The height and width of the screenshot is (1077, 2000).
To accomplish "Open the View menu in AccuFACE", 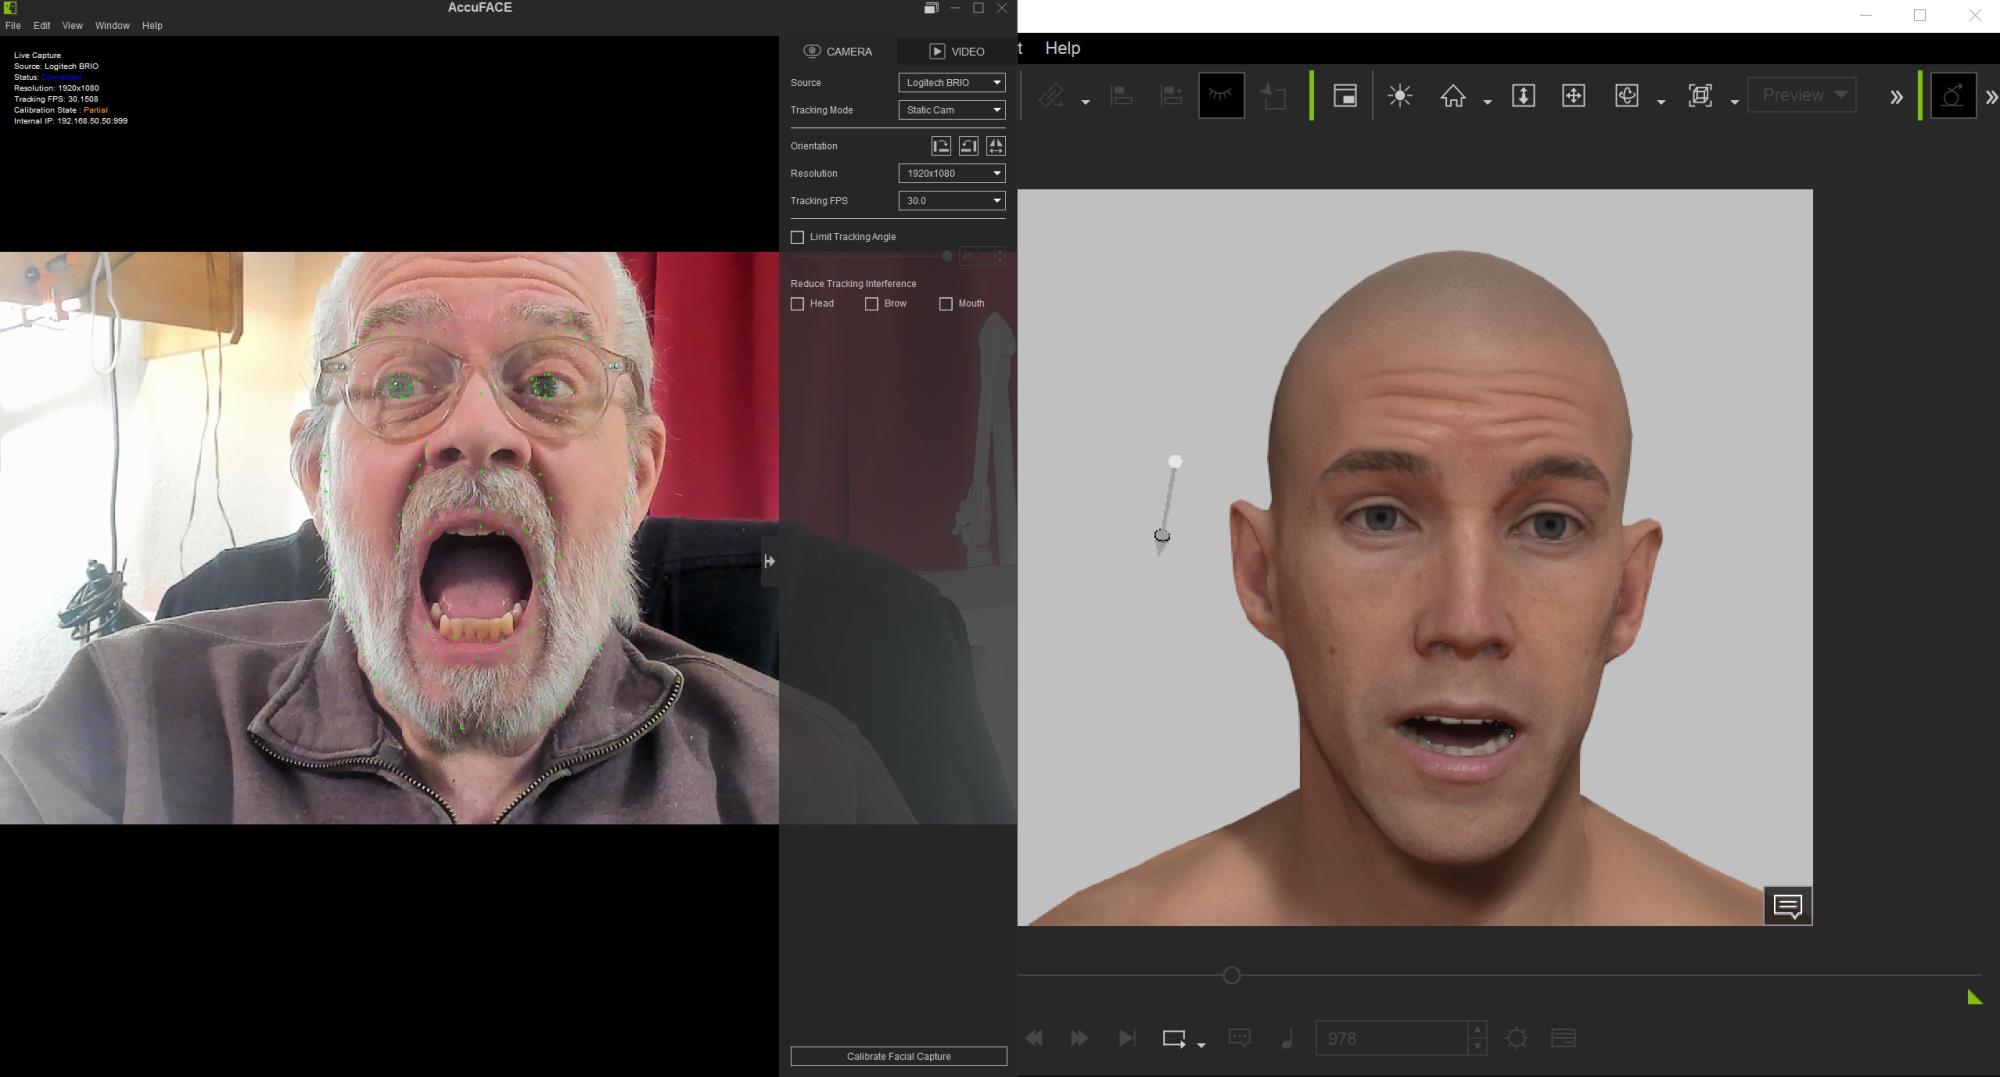I will [x=72, y=26].
